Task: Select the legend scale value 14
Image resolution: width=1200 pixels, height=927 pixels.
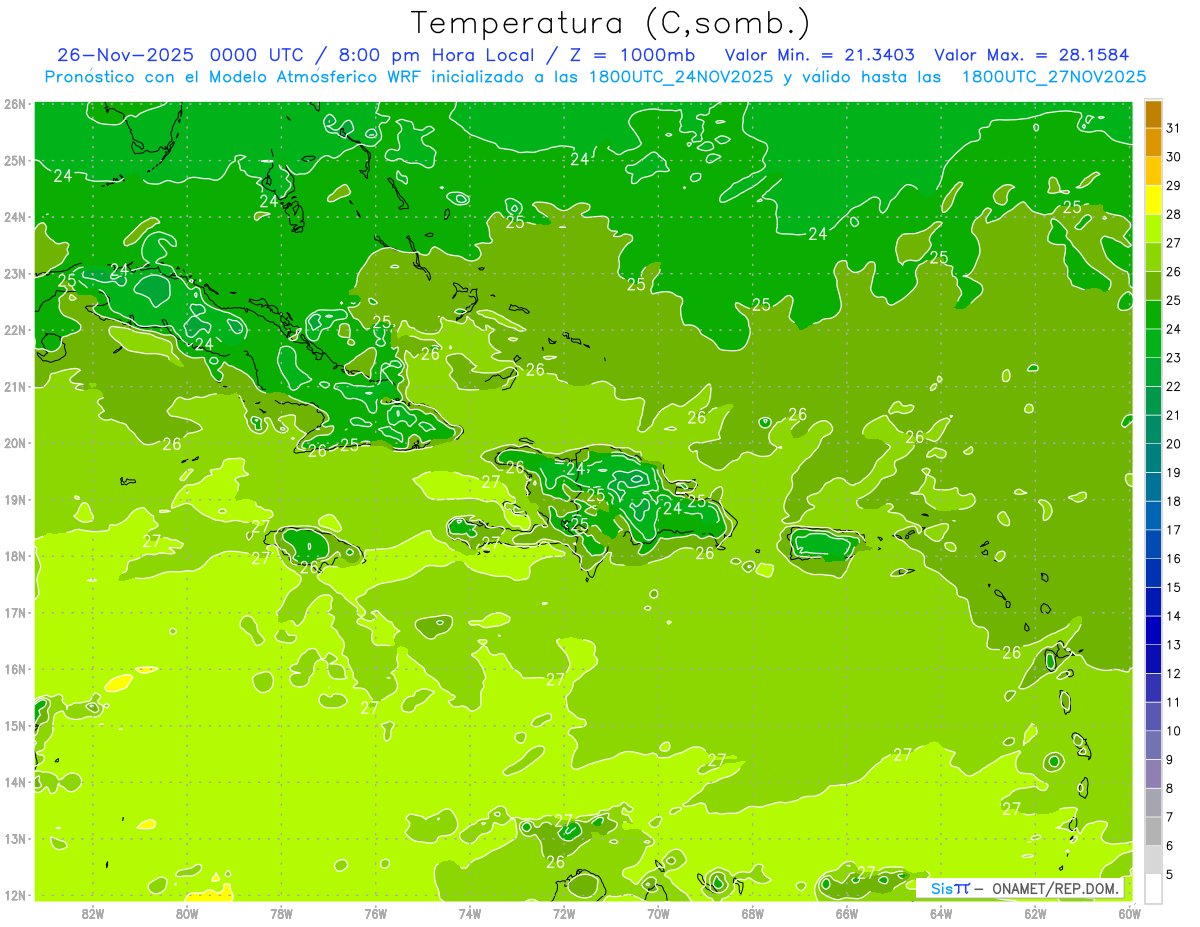Action: coord(1173,616)
